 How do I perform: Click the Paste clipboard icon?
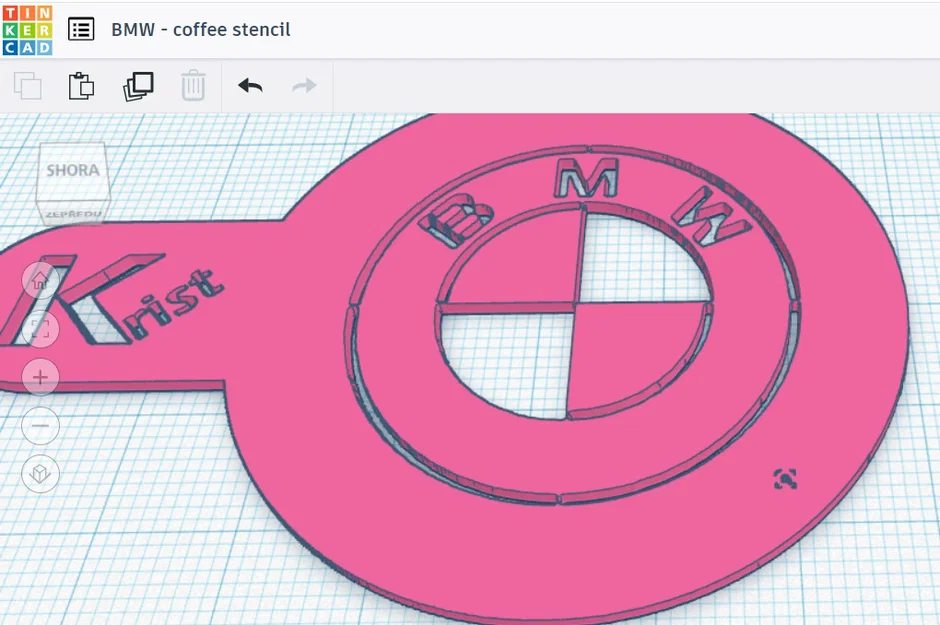pos(82,86)
